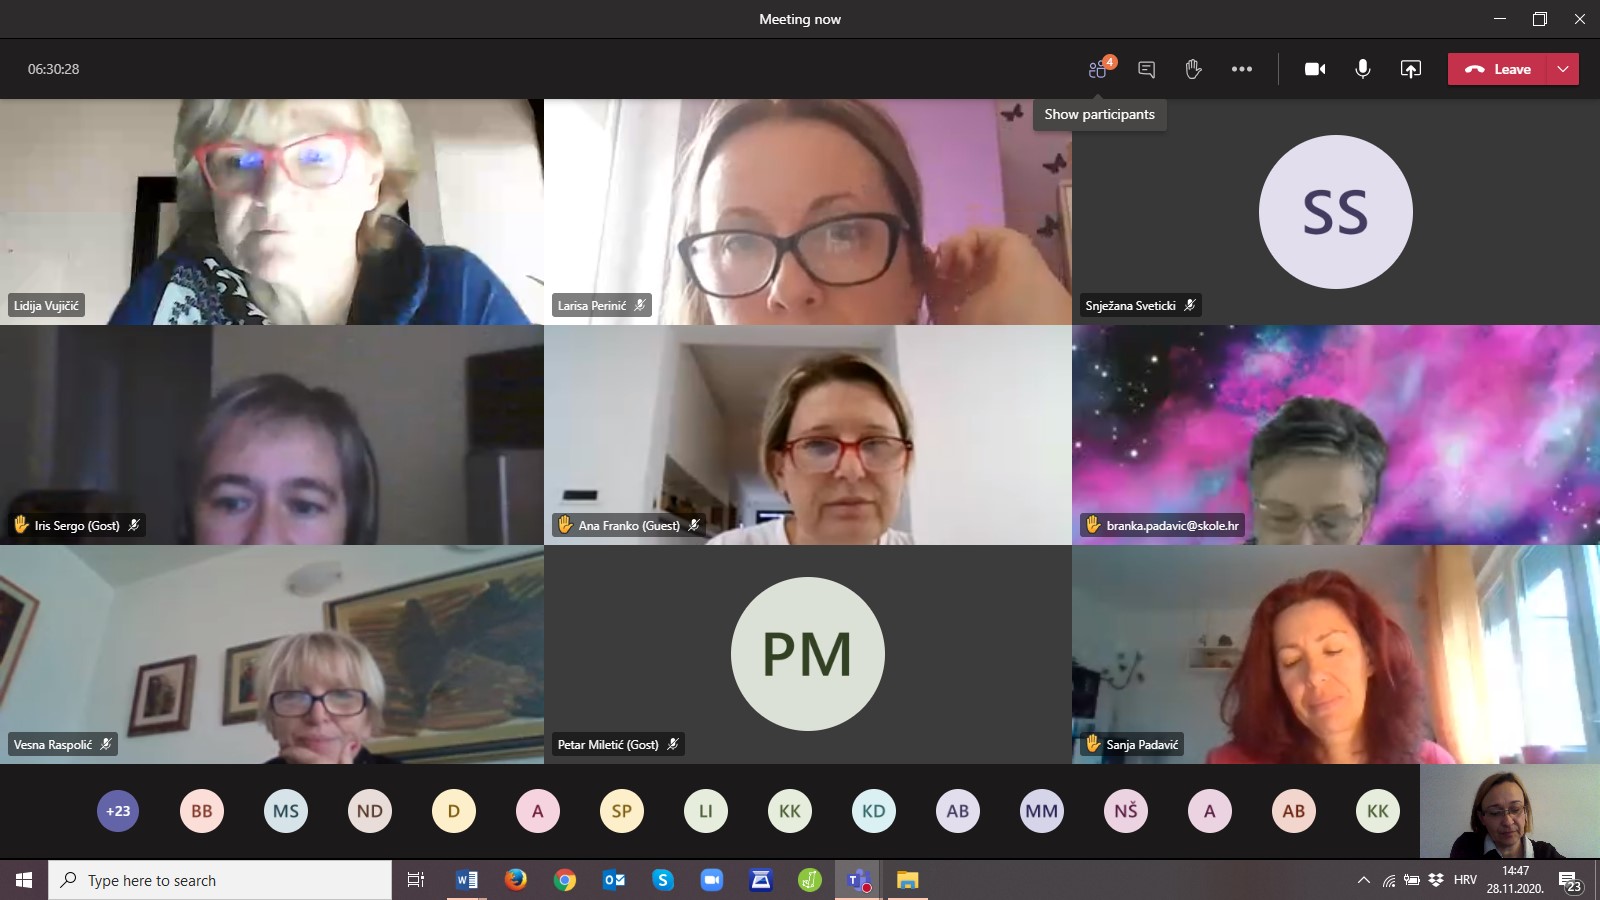Viewport: 1600px width, 900px height.
Task: Open Skype from the taskbar
Action: pos(663,880)
